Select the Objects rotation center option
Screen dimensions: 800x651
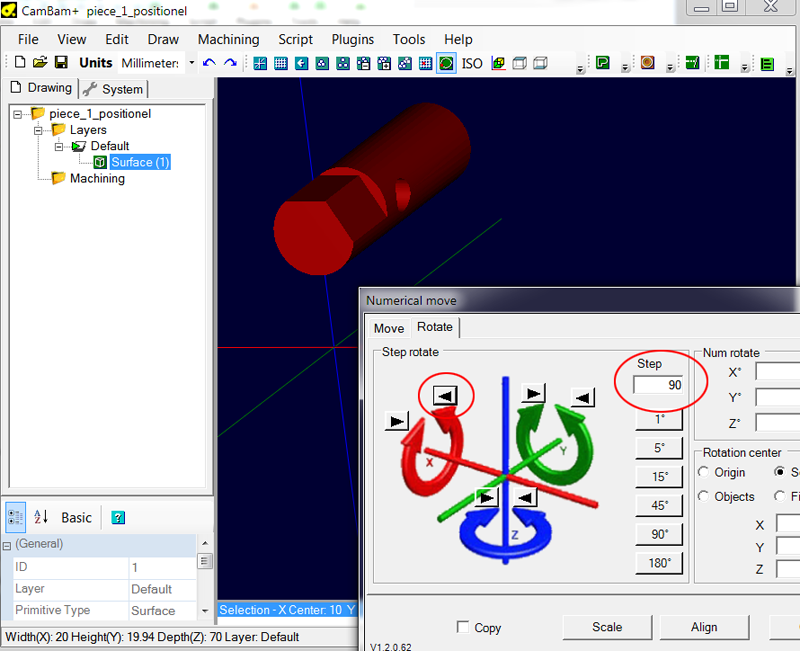[704, 496]
